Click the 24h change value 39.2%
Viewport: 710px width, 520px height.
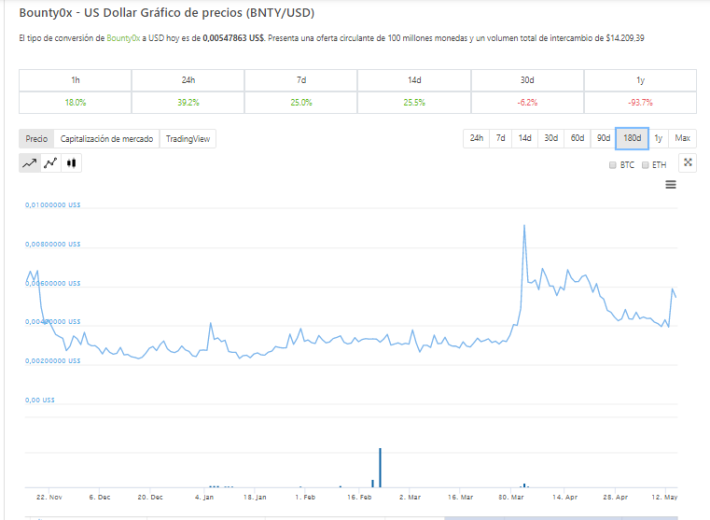click(x=188, y=102)
